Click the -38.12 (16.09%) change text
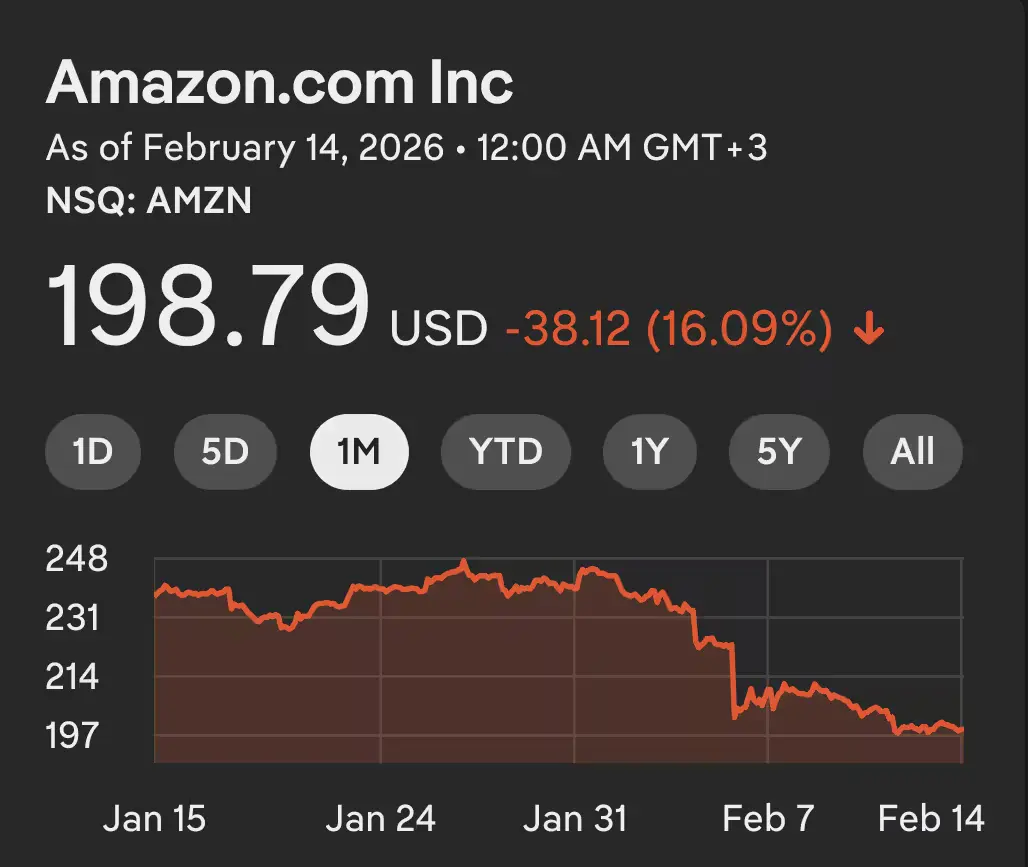The height and width of the screenshot is (867, 1028). pos(668,329)
